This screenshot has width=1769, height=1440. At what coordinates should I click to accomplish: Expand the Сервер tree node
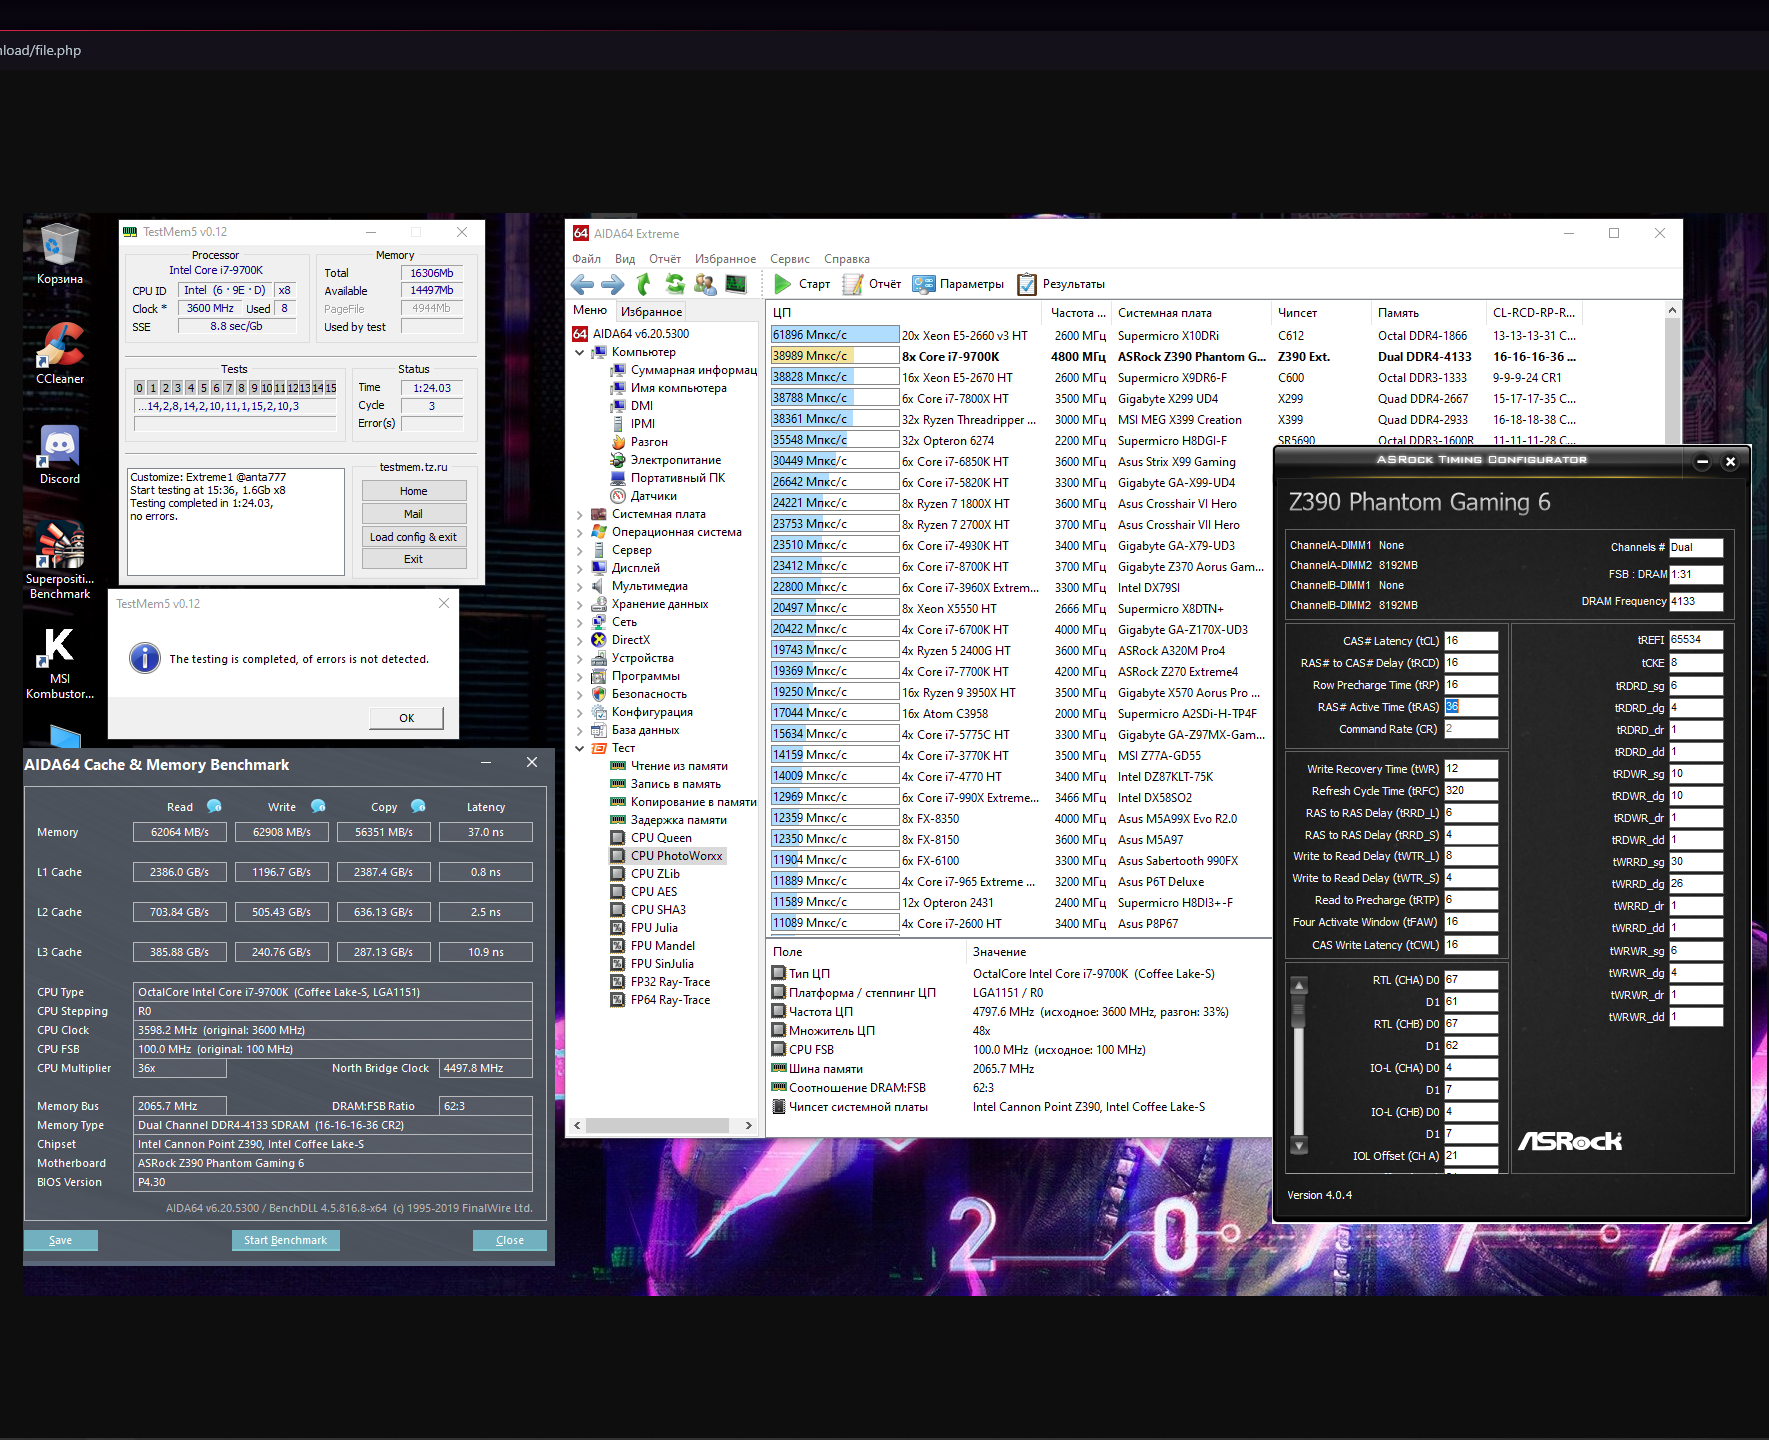point(579,550)
